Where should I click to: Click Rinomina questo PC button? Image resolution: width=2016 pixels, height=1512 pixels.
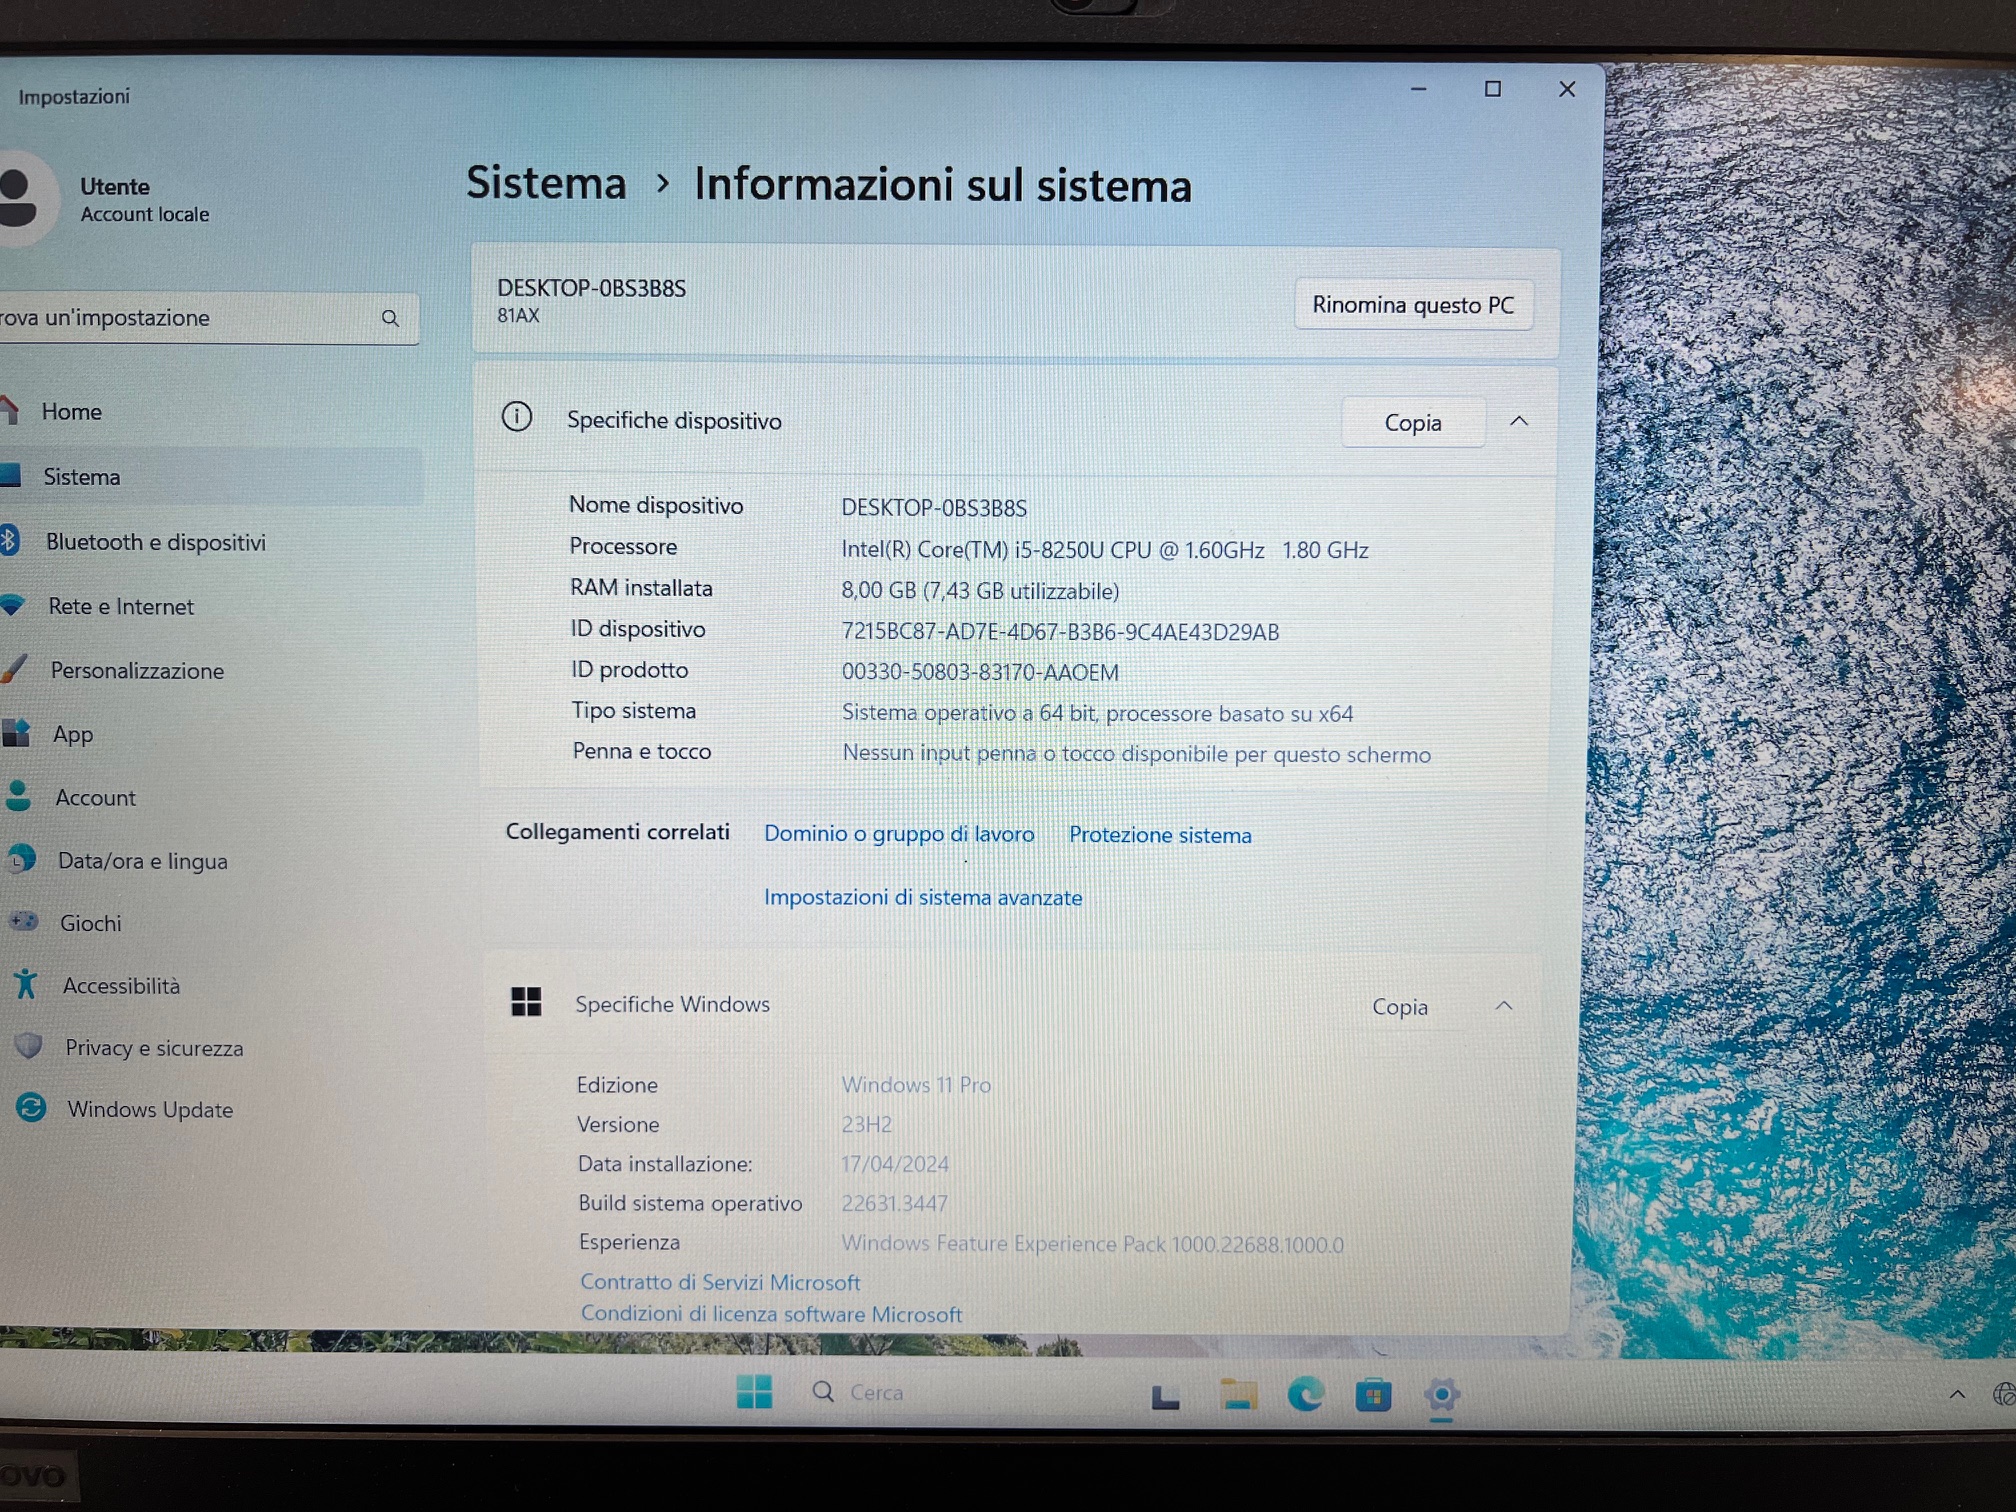tap(1413, 304)
